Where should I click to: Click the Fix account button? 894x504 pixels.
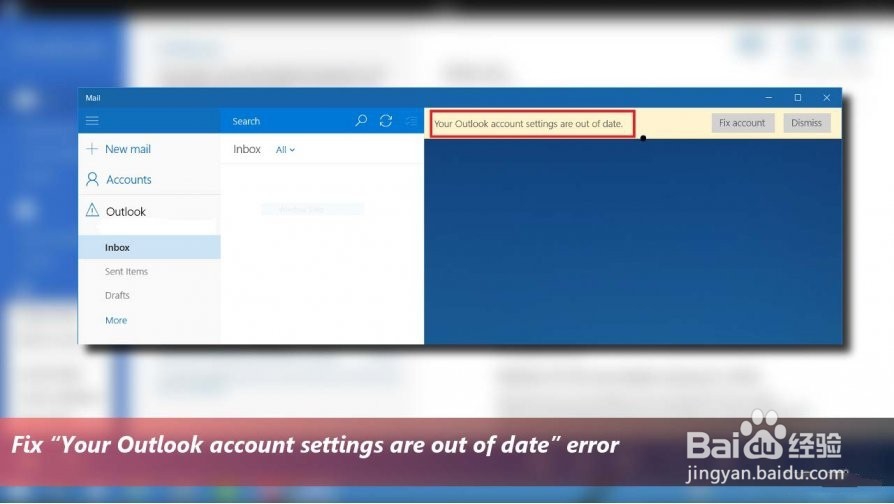742,123
